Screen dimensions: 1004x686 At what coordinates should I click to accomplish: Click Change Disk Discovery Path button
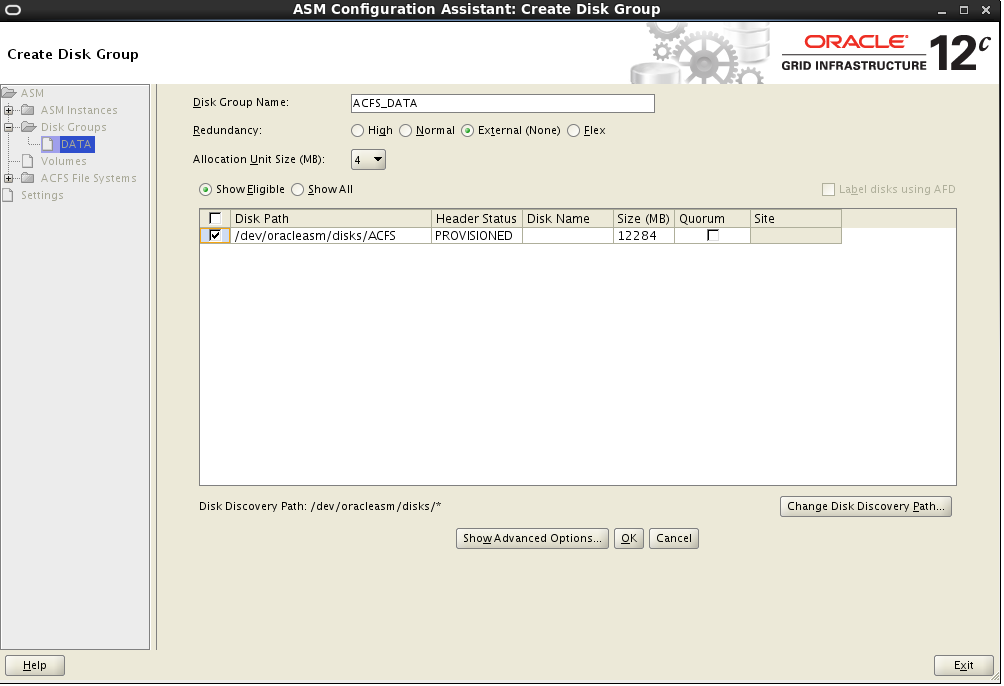[x=866, y=507]
